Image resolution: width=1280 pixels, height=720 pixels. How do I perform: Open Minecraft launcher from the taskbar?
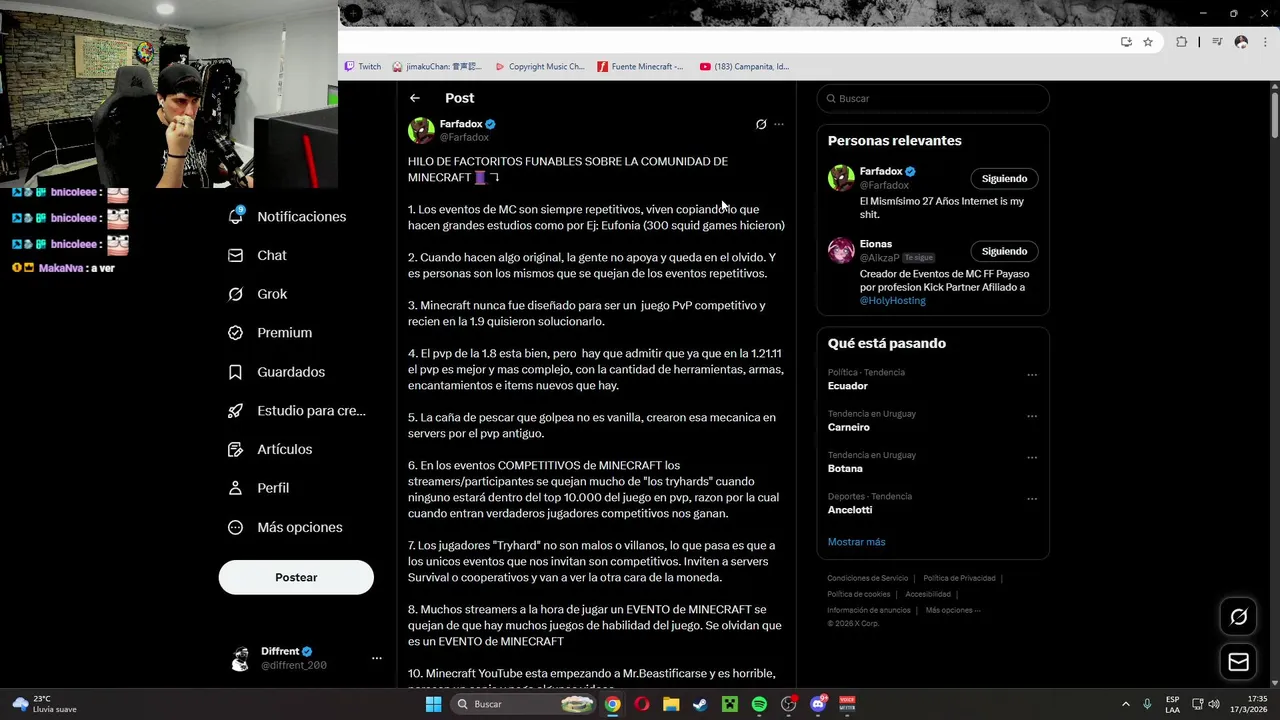(730, 704)
